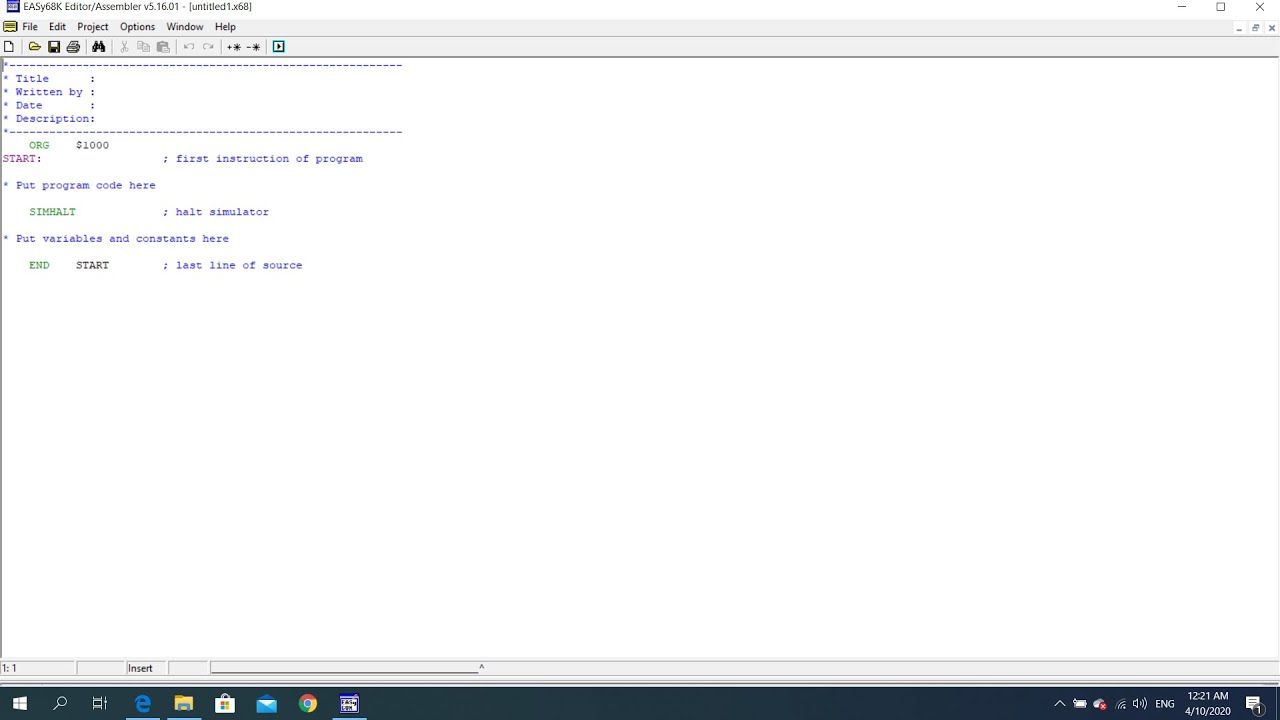Click the SIMHALT instruction
Viewport: 1280px width, 720px height.
(52, 212)
